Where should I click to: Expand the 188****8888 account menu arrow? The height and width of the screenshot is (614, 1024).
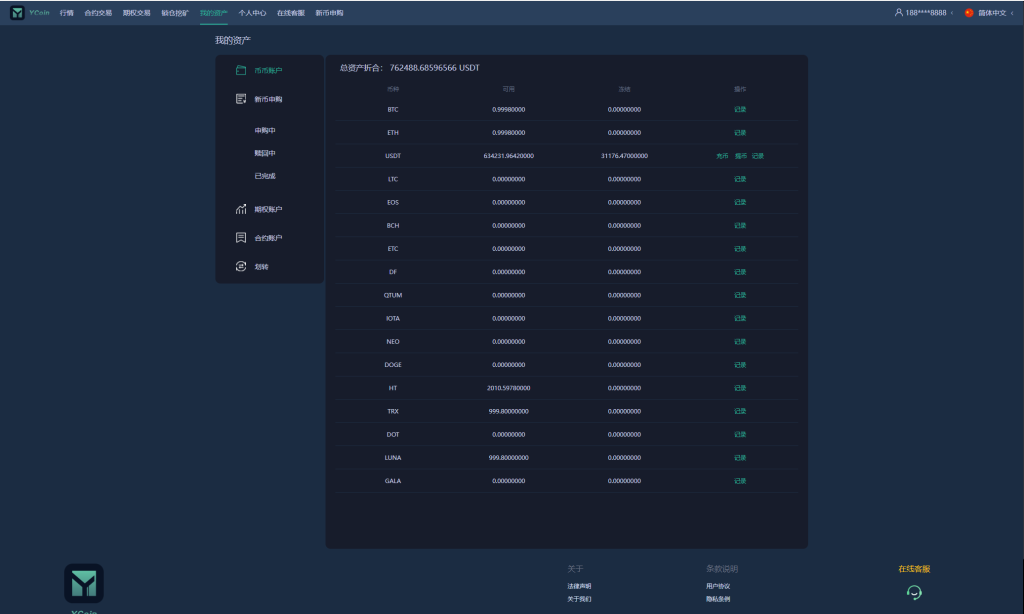952,13
